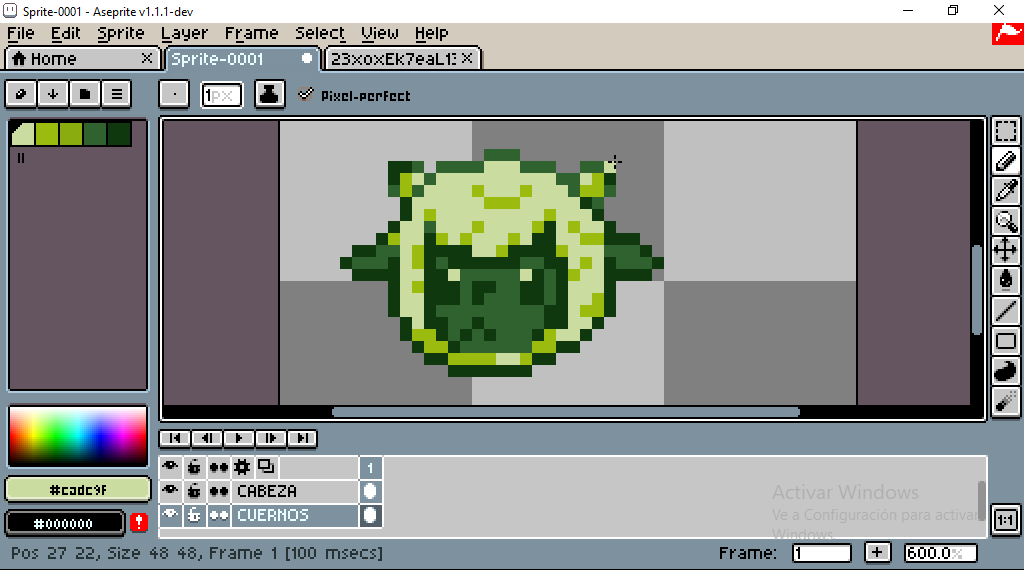This screenshot has height=570, width=1024.
Task: Close the Home tab
Action: [x=147, y=58]
